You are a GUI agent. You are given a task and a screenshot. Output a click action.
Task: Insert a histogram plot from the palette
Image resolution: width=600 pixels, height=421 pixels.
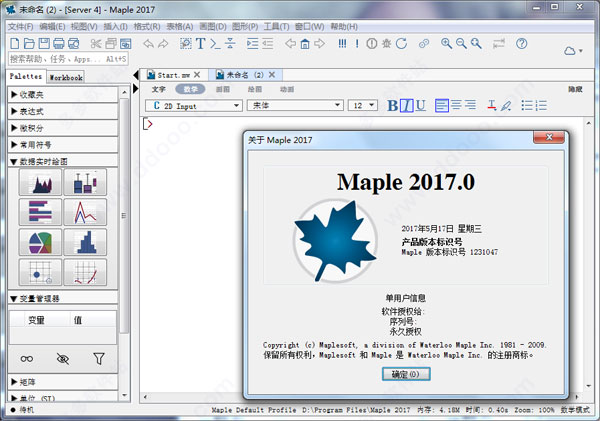[x=85, y=242]
